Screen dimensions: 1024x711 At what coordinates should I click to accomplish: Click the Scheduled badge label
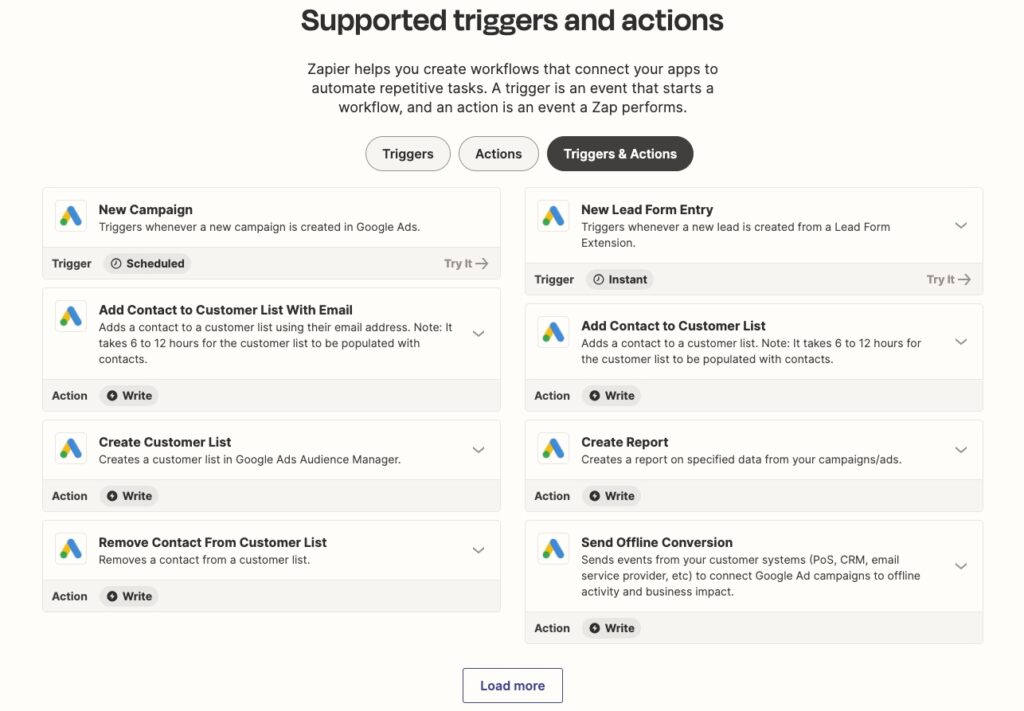point(155,264)
